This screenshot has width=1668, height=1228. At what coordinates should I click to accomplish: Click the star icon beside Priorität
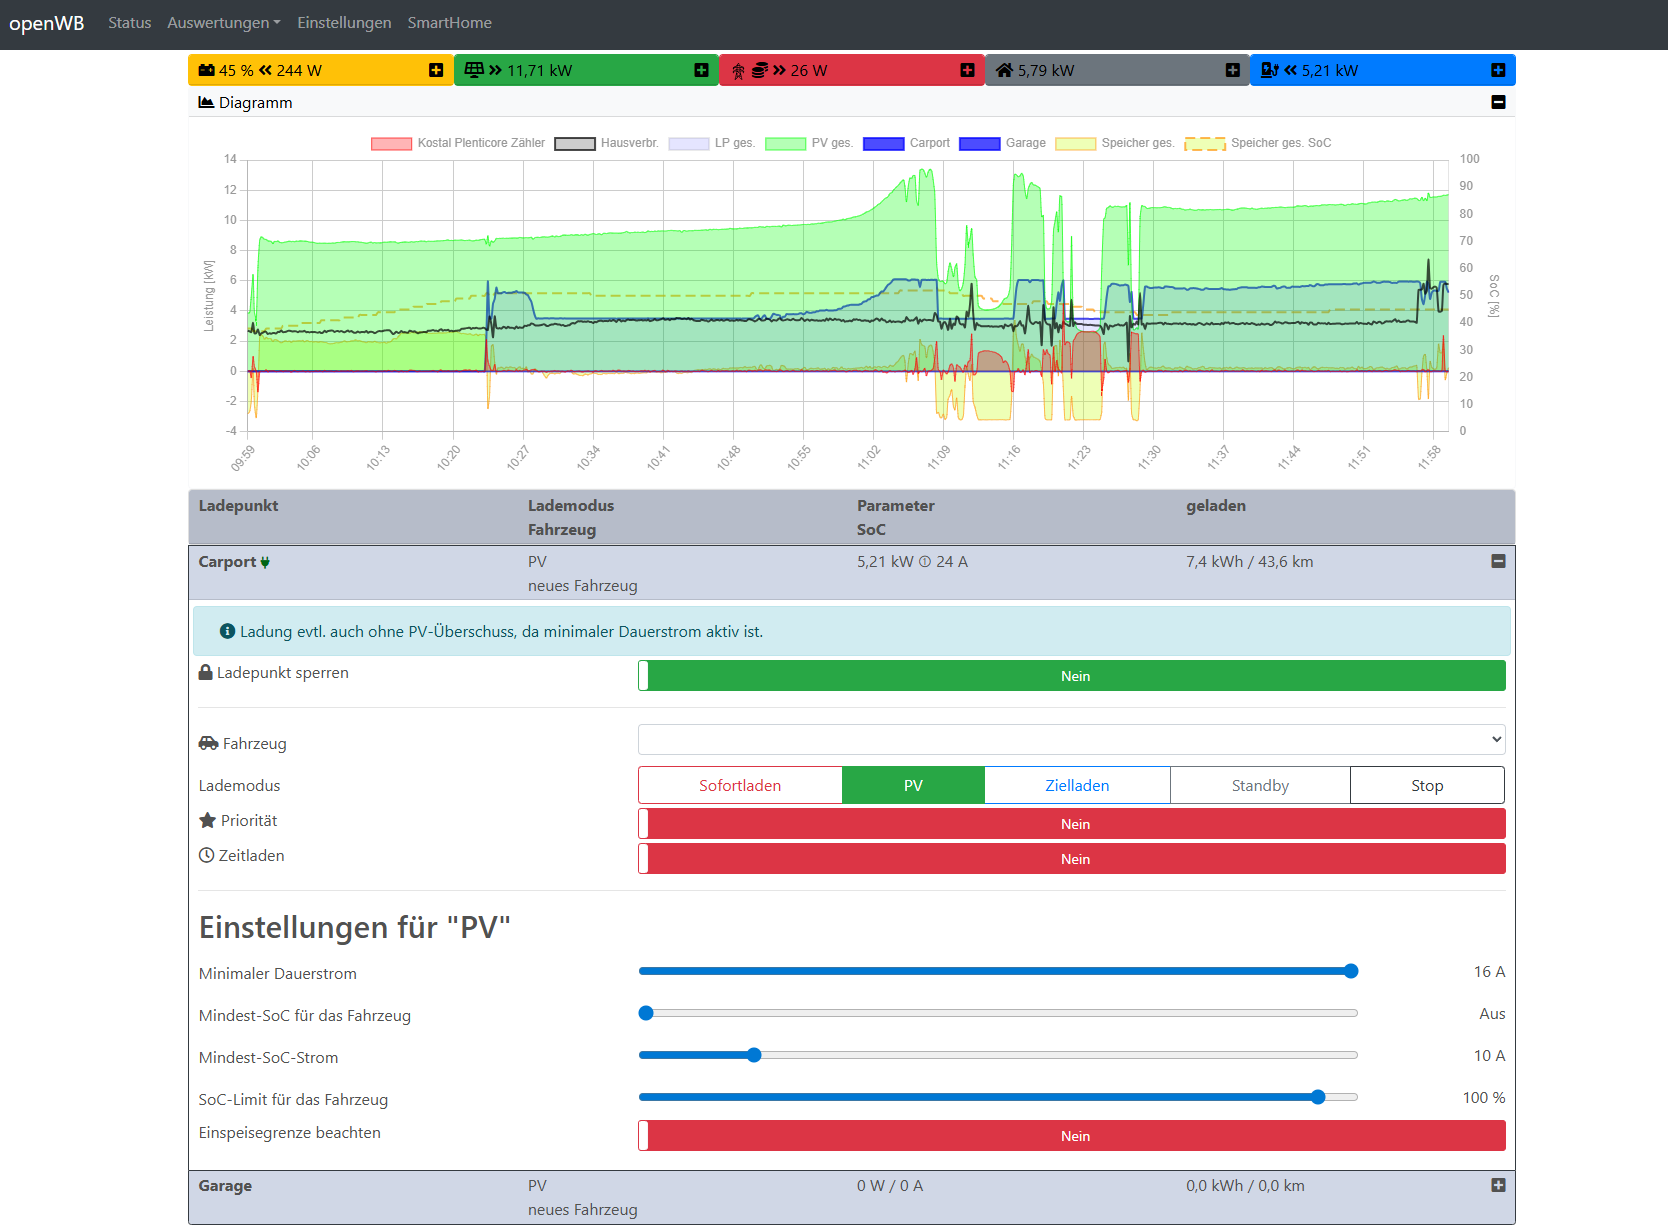point(207,820)
